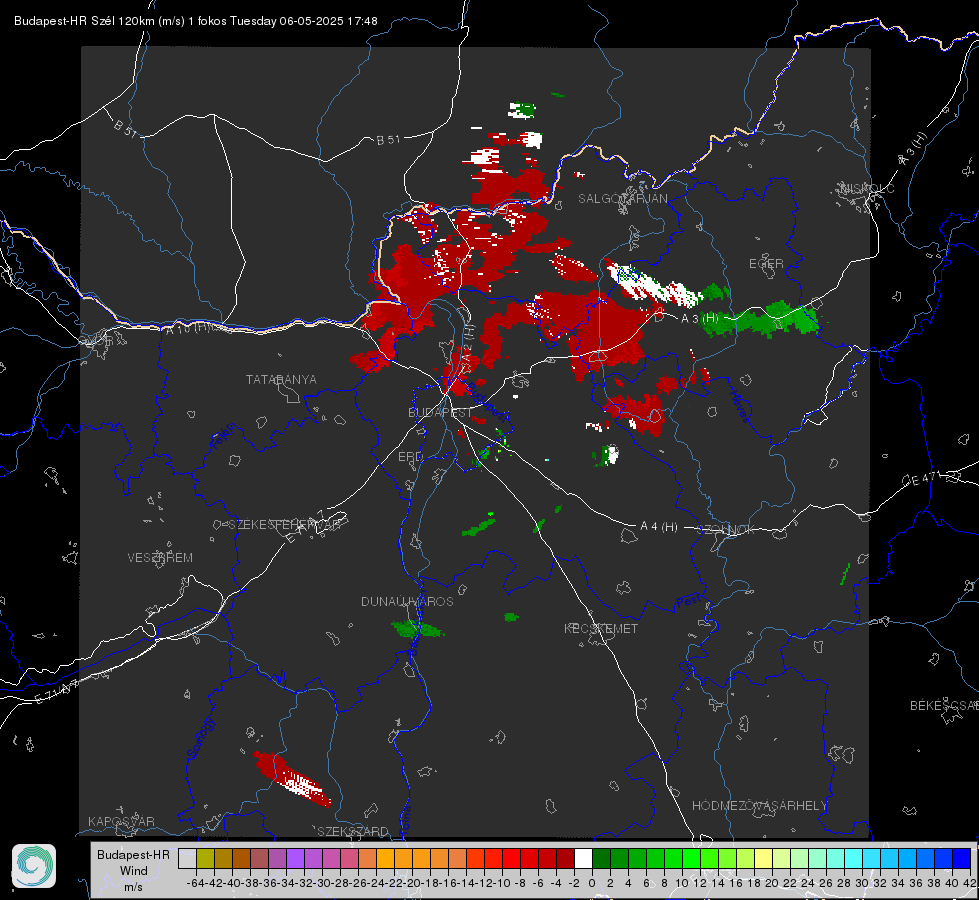Click the legend value label 42
This screenshot has width=979, height=900.
coord(969,883)
